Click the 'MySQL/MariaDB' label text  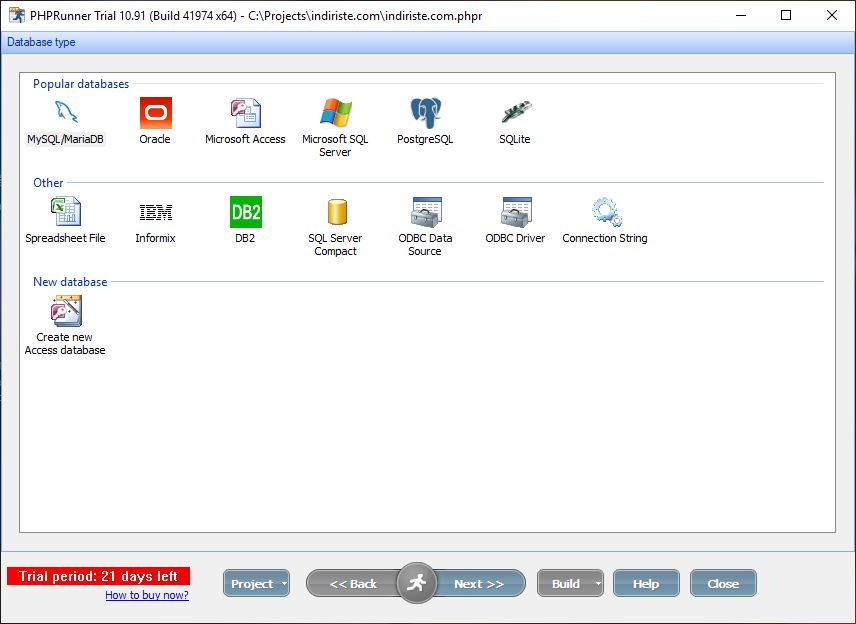[x=66, y=139]
